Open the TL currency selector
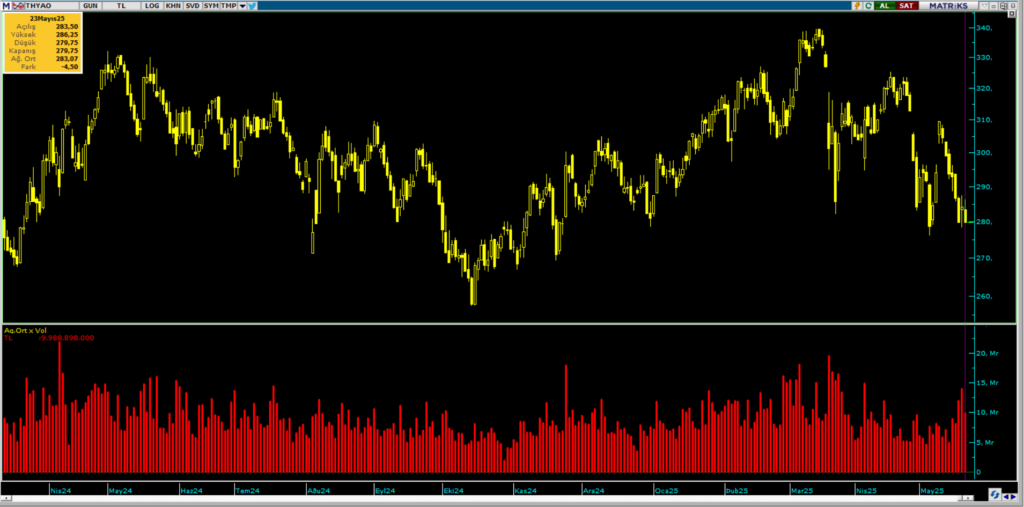The image size is (1024, 507). [x=122, y=6]
